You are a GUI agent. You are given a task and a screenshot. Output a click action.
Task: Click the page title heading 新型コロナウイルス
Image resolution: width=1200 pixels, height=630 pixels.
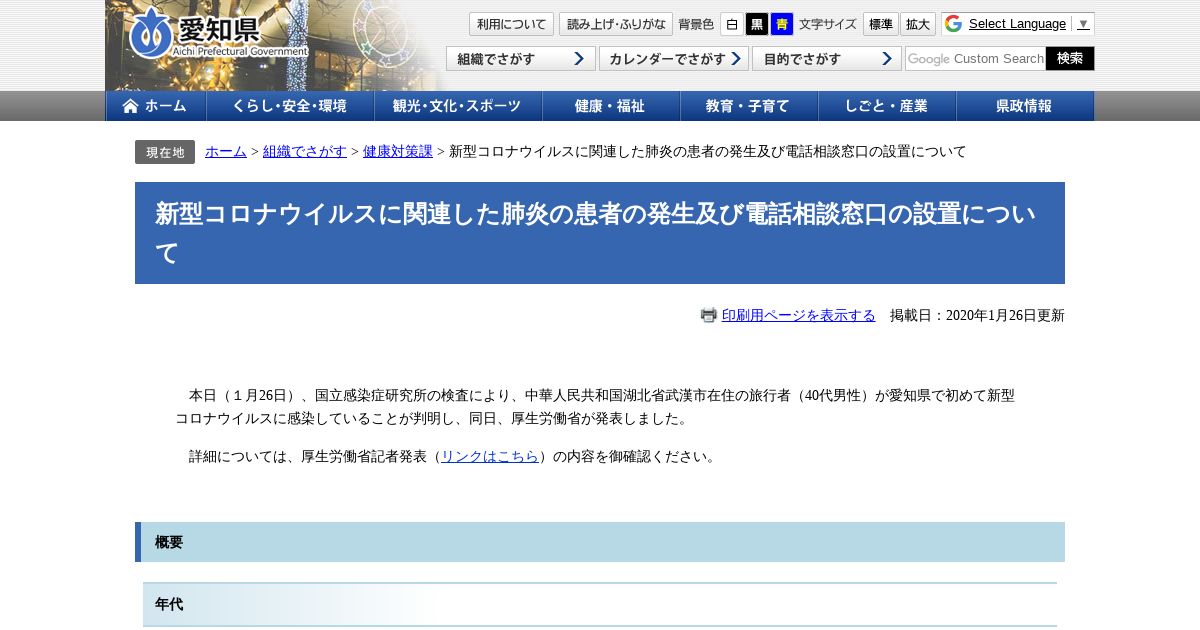coord(600,233)
